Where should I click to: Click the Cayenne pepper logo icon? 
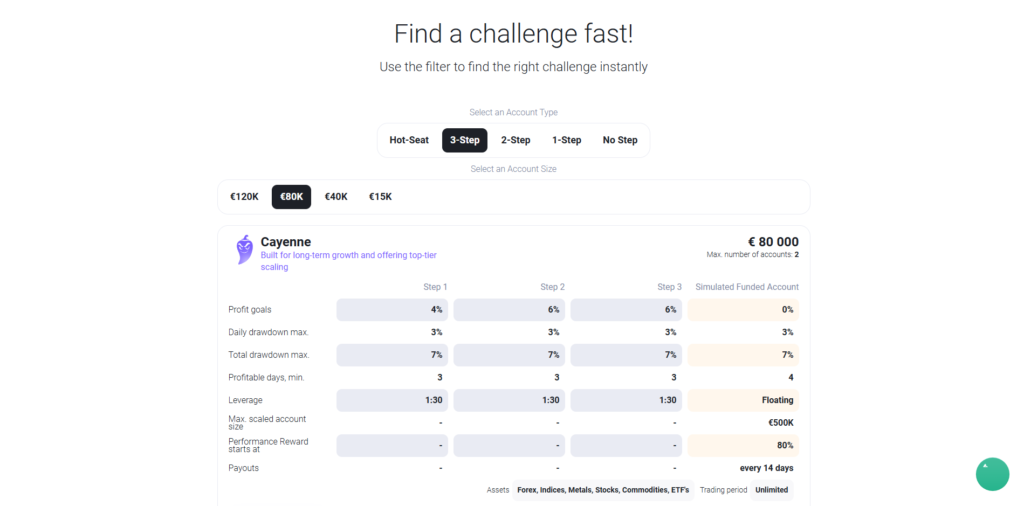[x=244, y=249]
